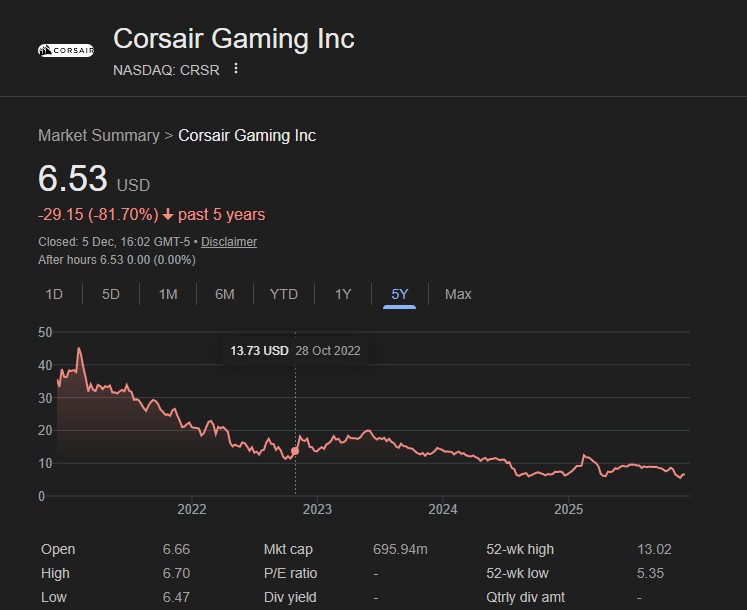Select the 1D time range tab
The image size is (747, 610).
pyautogui.click(x=54, y=294)
